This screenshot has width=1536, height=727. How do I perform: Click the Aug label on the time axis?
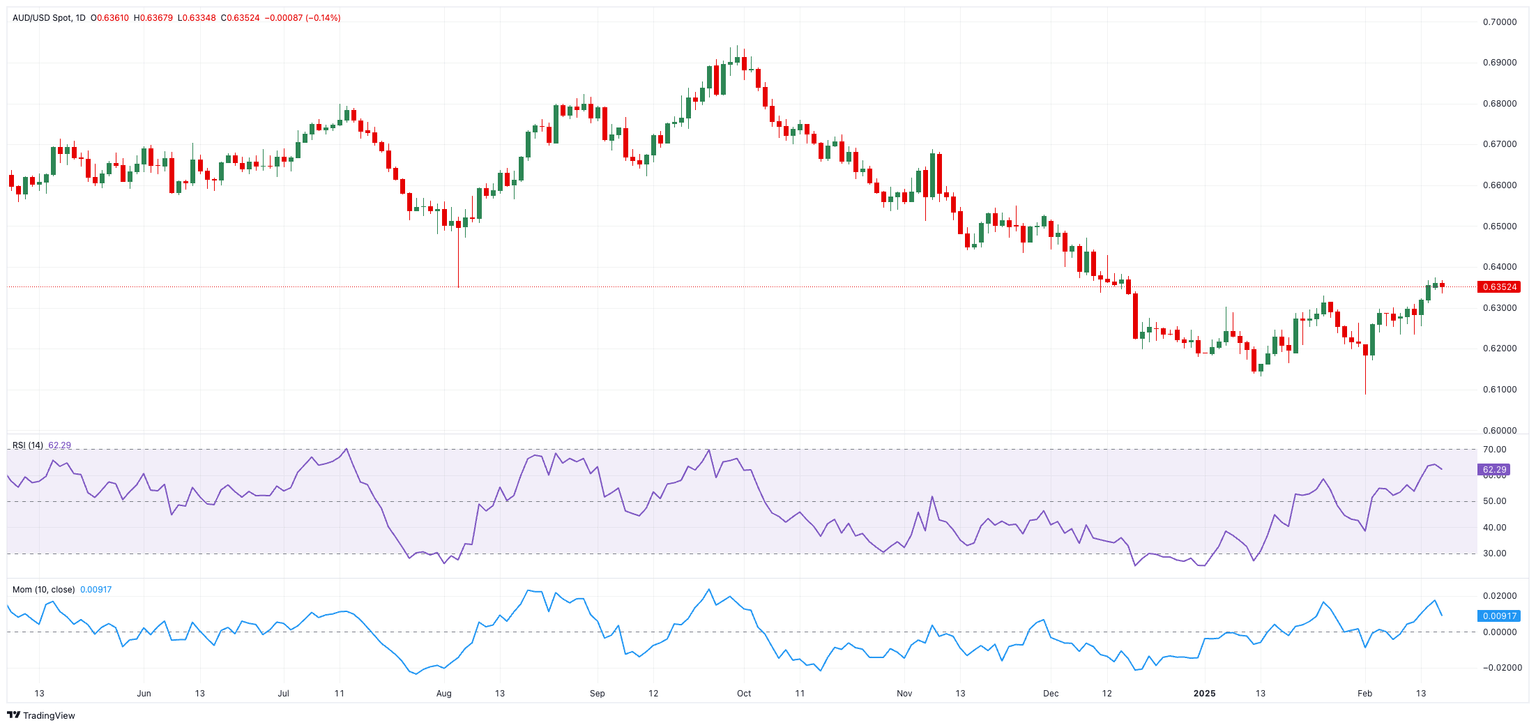(445, 692)
